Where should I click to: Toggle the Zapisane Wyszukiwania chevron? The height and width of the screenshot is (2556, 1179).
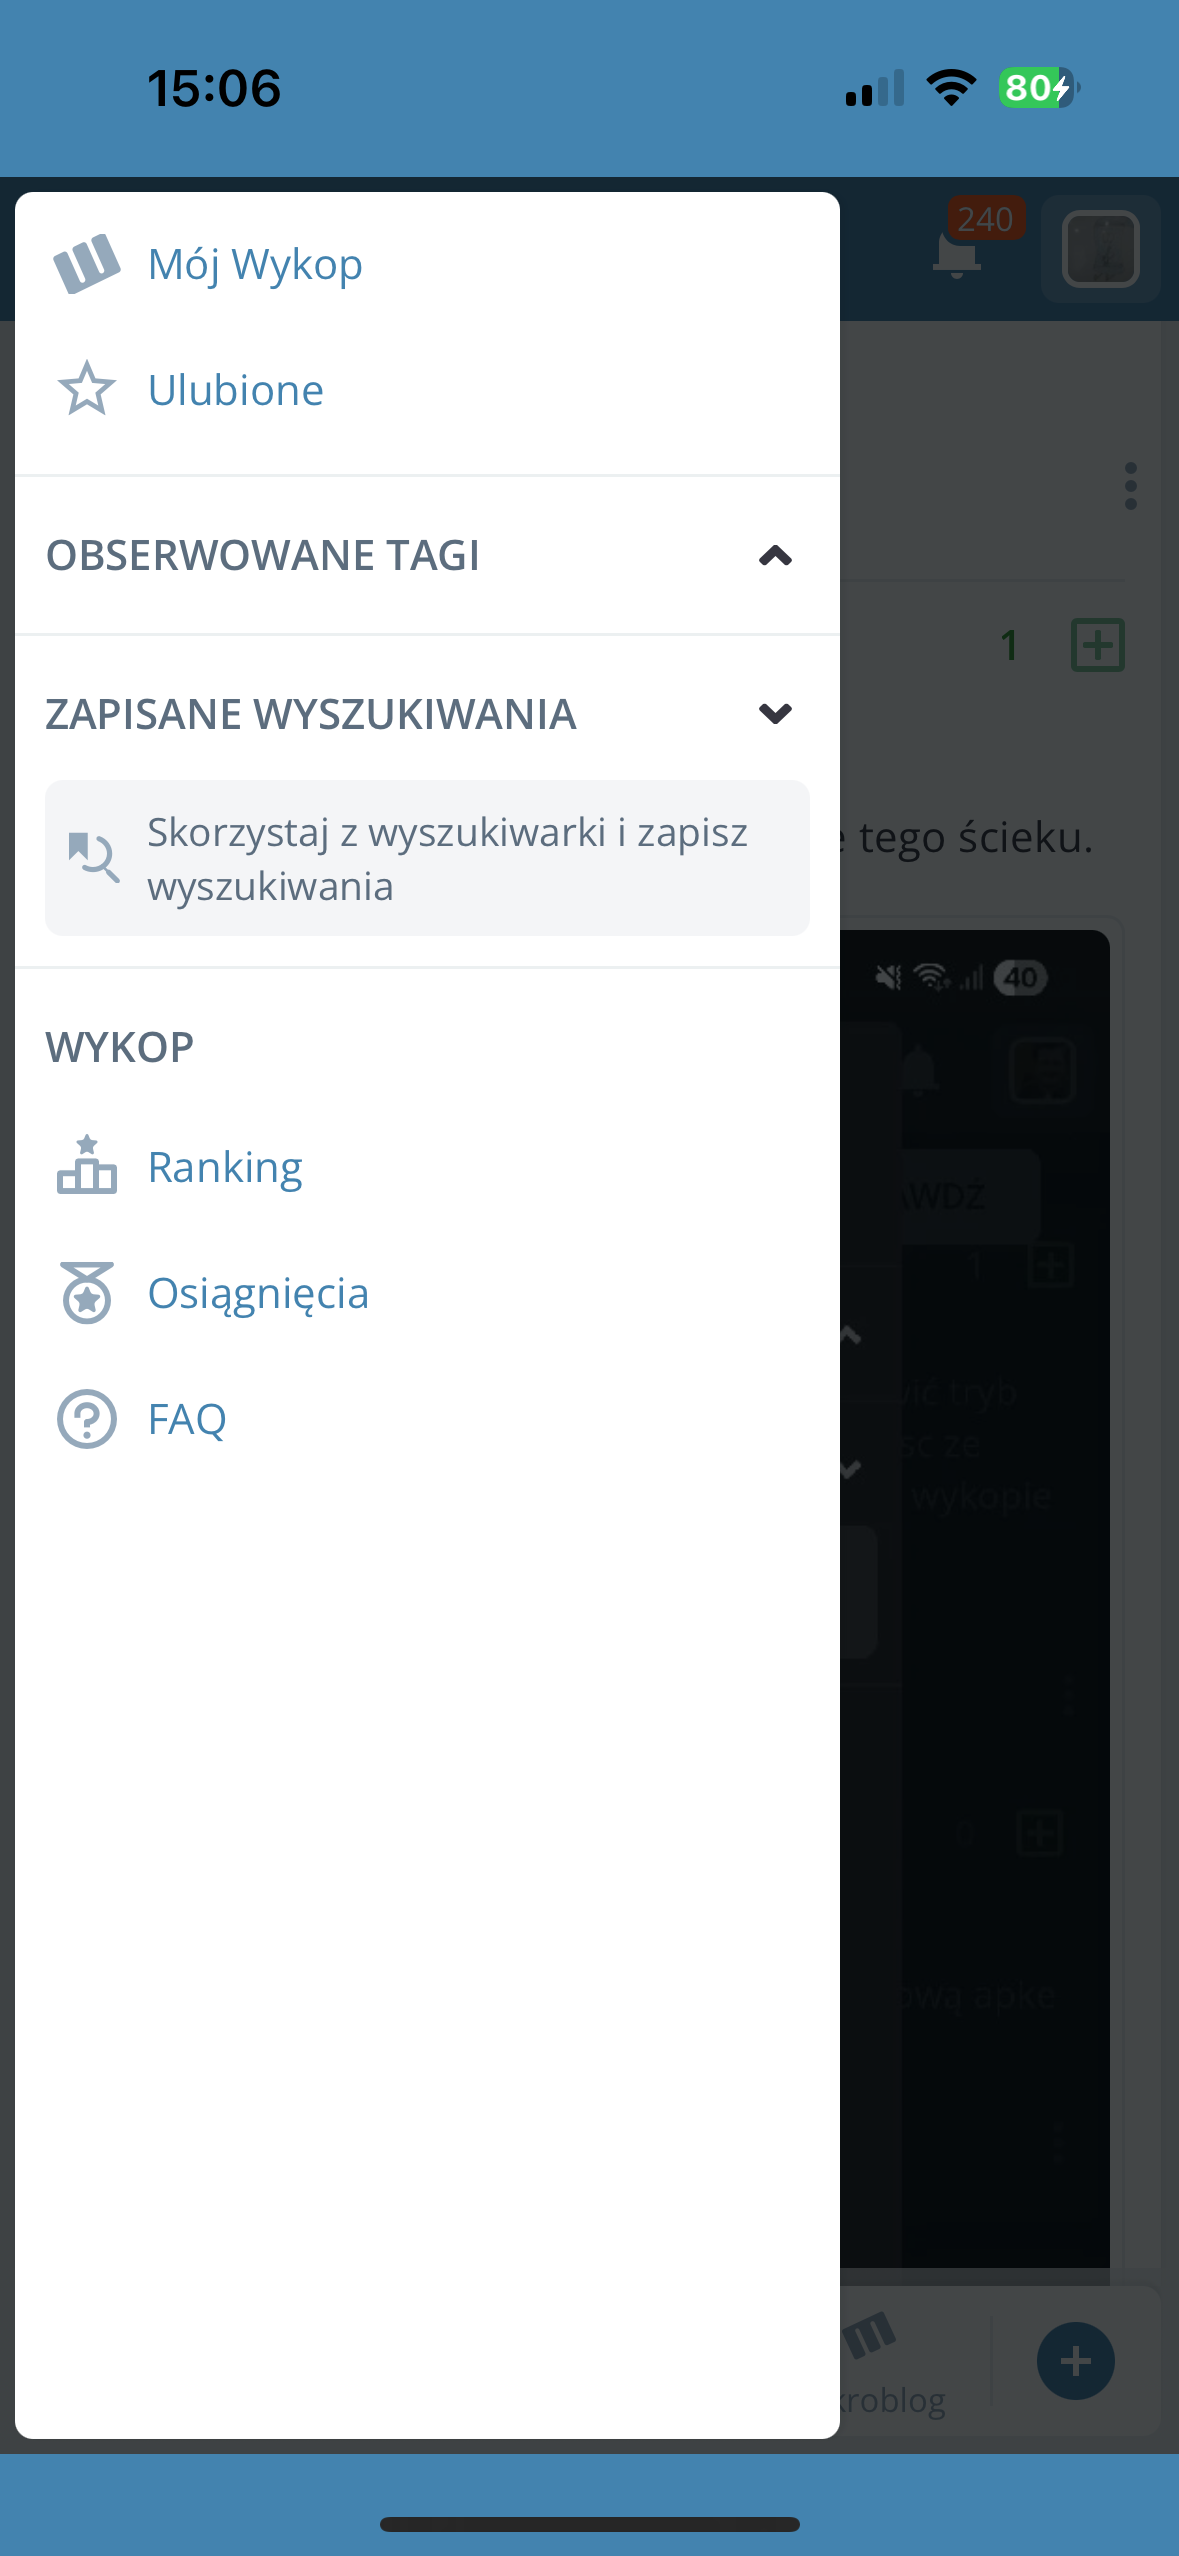(775, 714)
